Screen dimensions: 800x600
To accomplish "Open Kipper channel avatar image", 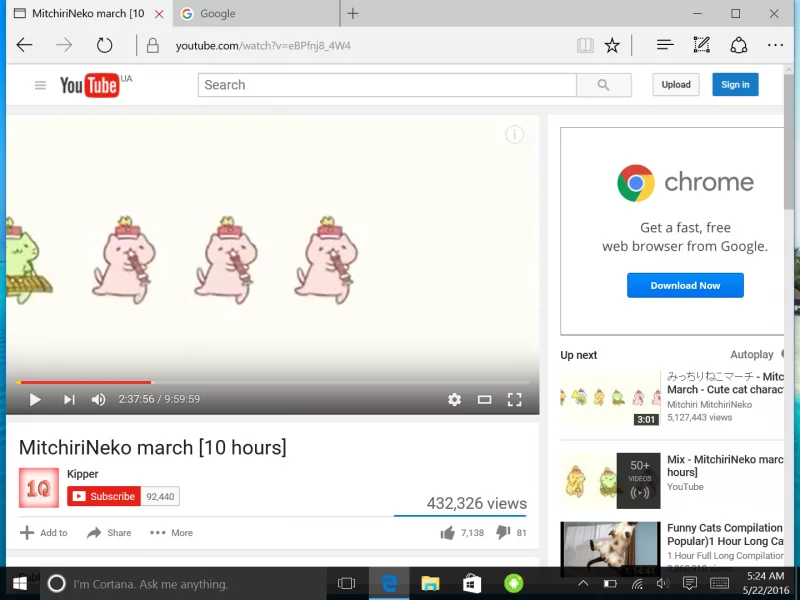I will tap(39, 488).
